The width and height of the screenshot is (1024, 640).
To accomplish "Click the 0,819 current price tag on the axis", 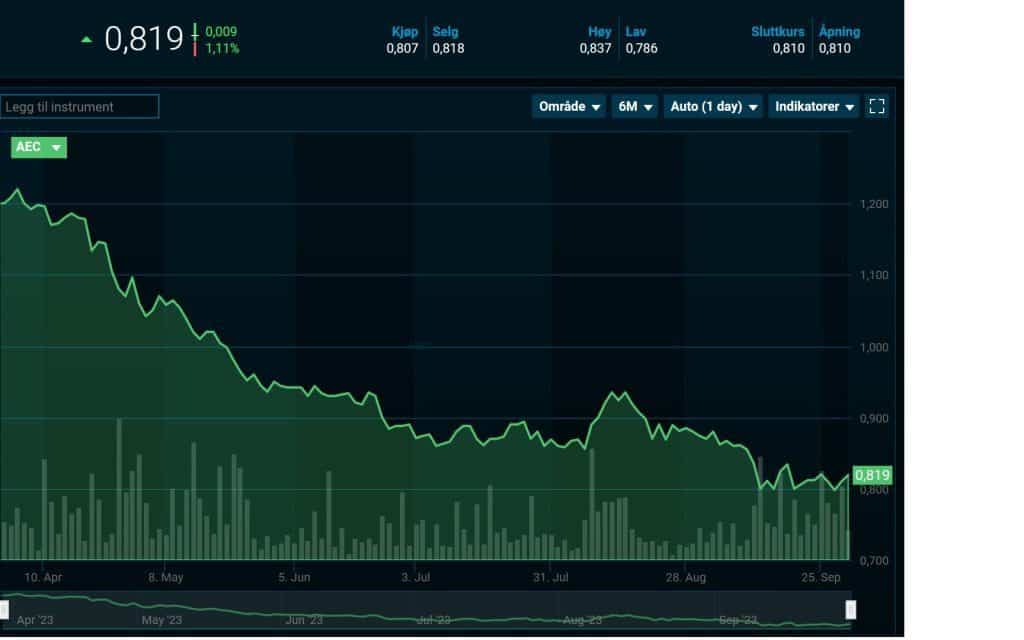I will click(872, 475).
